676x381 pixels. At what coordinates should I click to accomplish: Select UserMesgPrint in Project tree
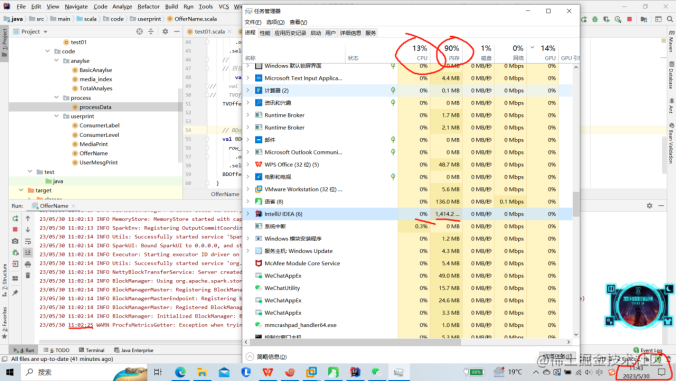98,162
